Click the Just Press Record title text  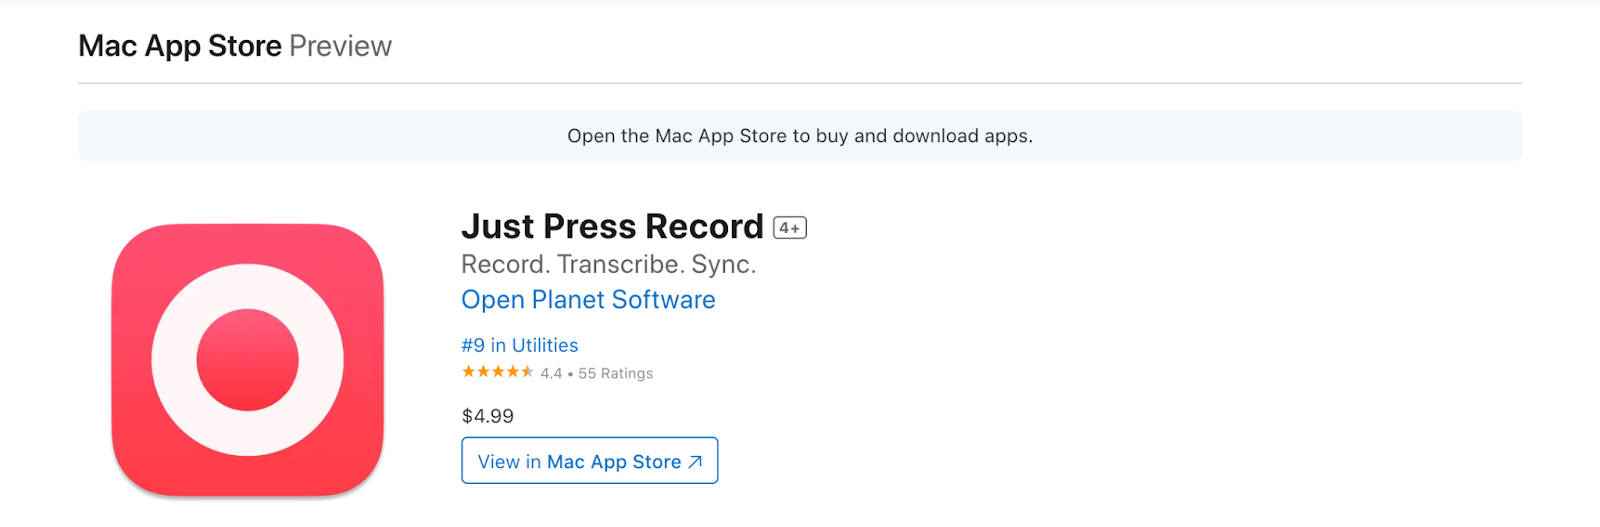point(612,227)
